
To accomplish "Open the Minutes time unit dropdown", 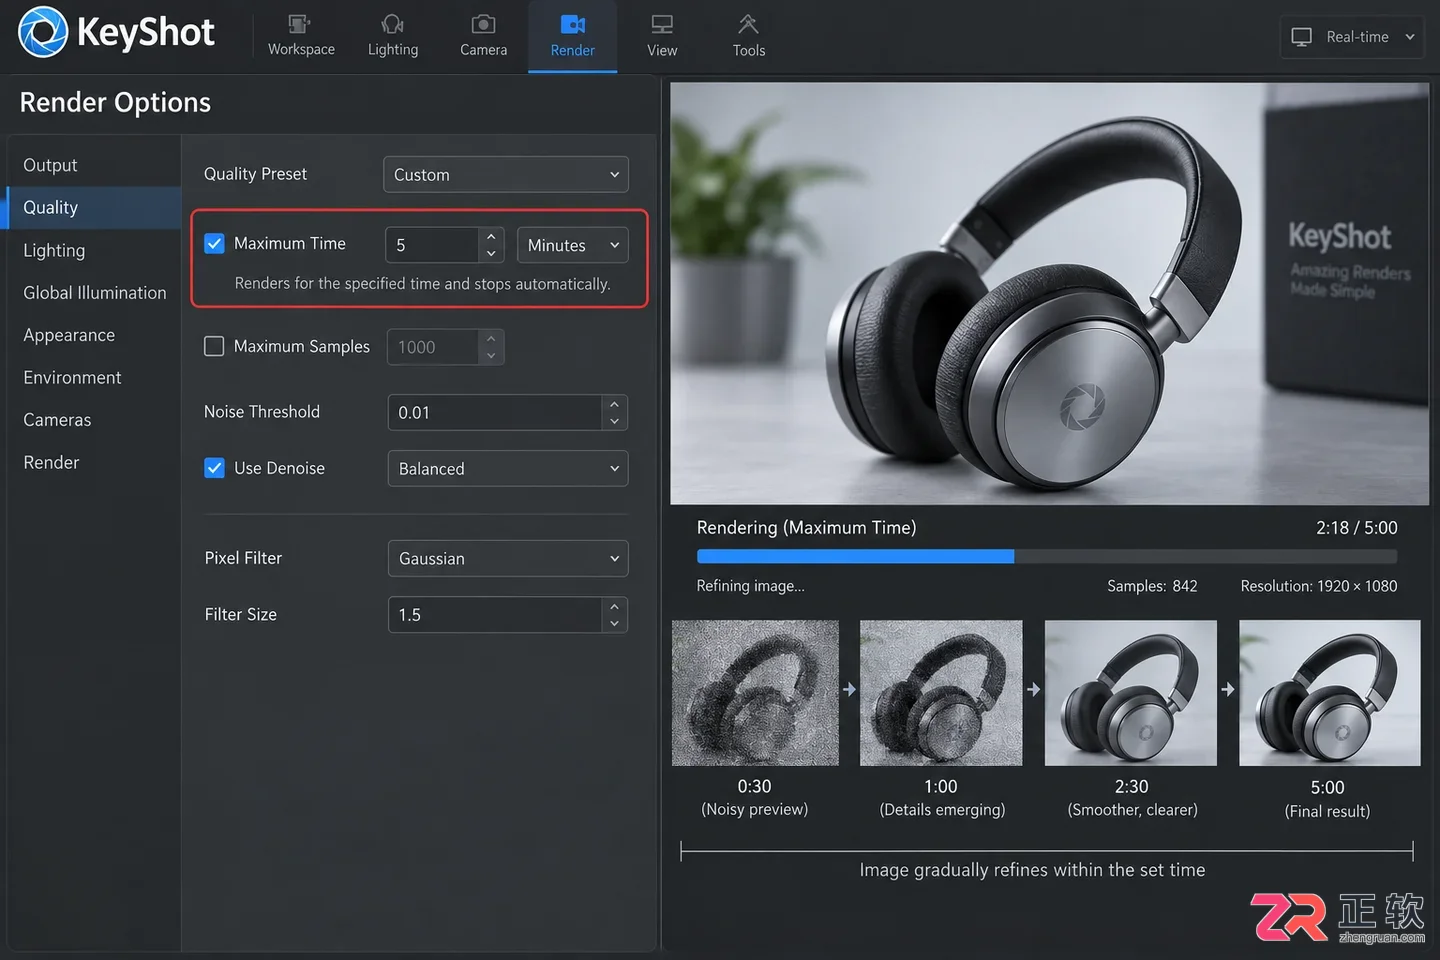I will pyautogui.click(x=573, y=245).
